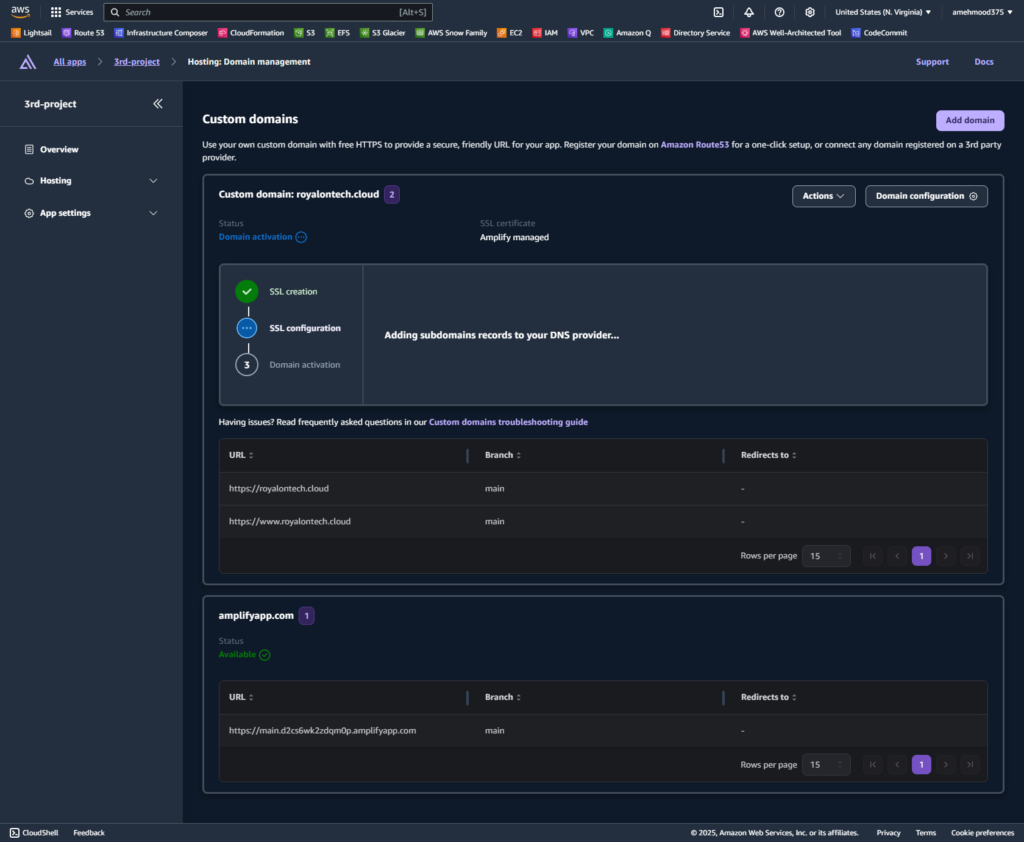Open the help question mark menu
This screenshot has height=842, width=1024.
pos(779,12)
